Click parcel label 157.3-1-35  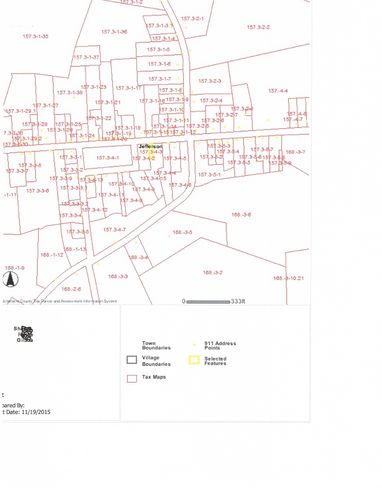tap(35, 36)
